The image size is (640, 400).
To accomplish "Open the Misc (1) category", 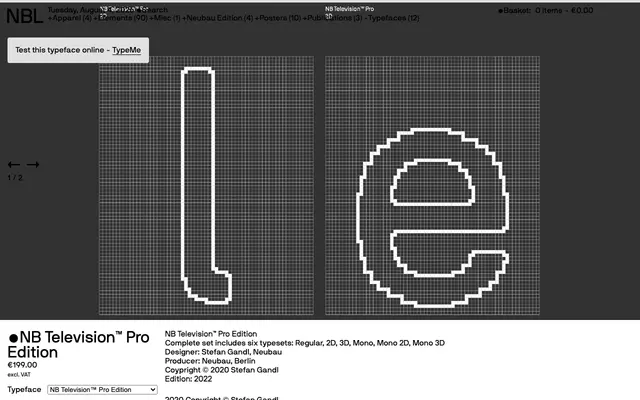I will pos(164,18).
